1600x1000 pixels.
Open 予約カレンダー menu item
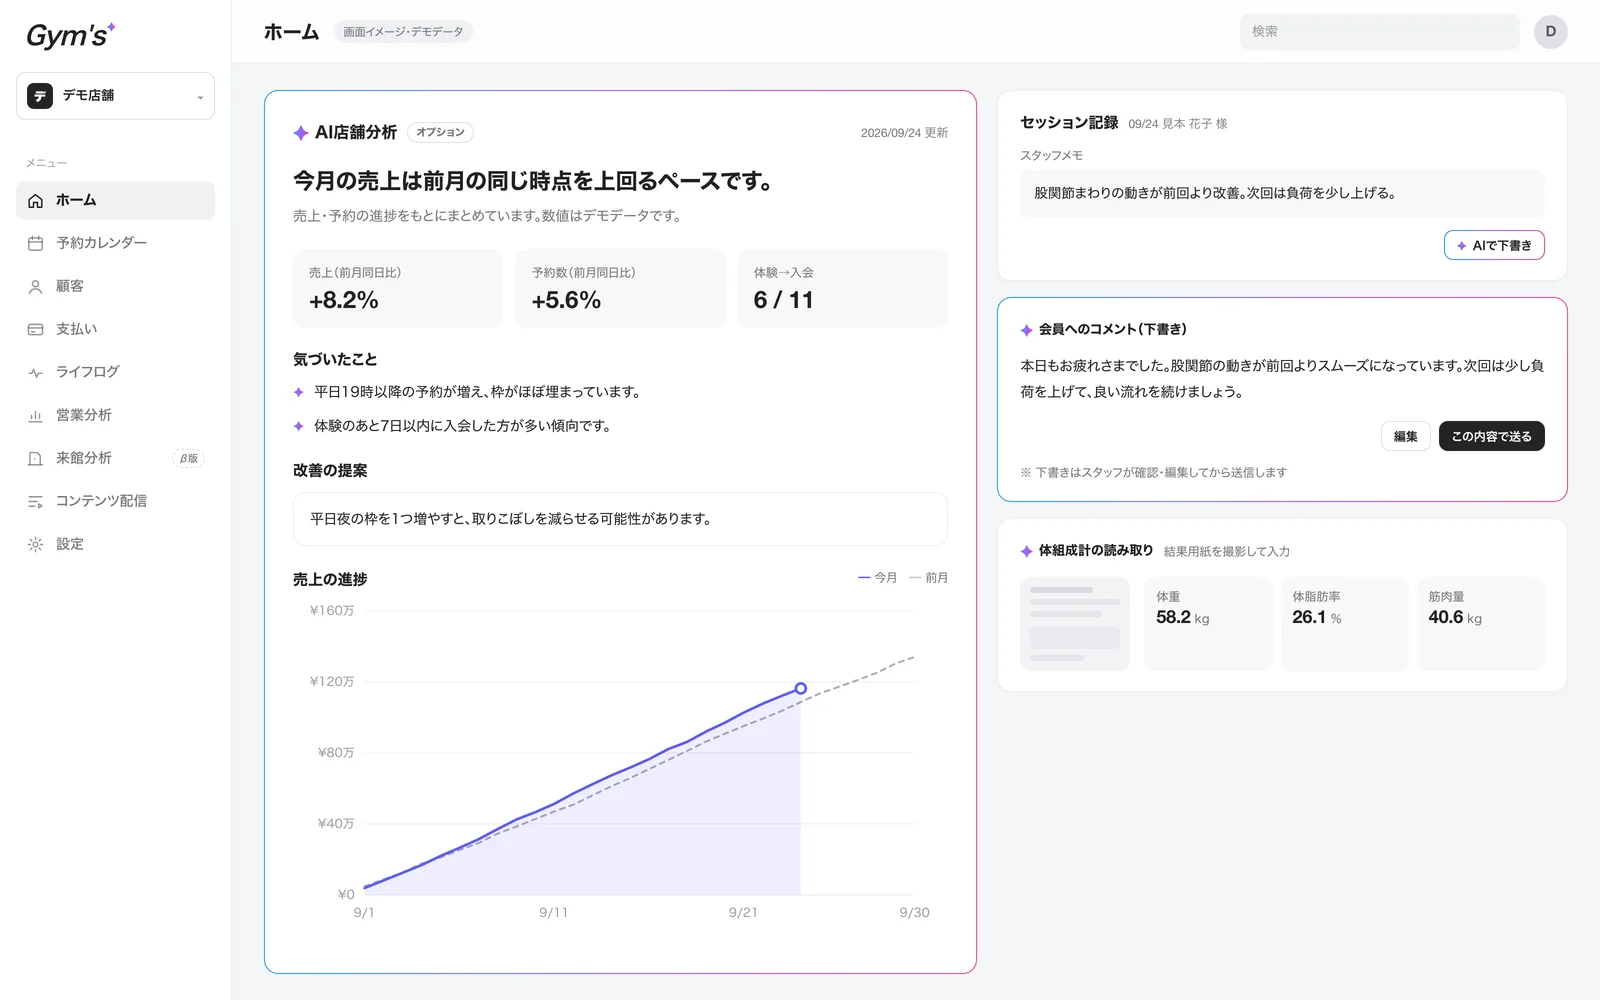pyautogui.click(x=115, y=243)
